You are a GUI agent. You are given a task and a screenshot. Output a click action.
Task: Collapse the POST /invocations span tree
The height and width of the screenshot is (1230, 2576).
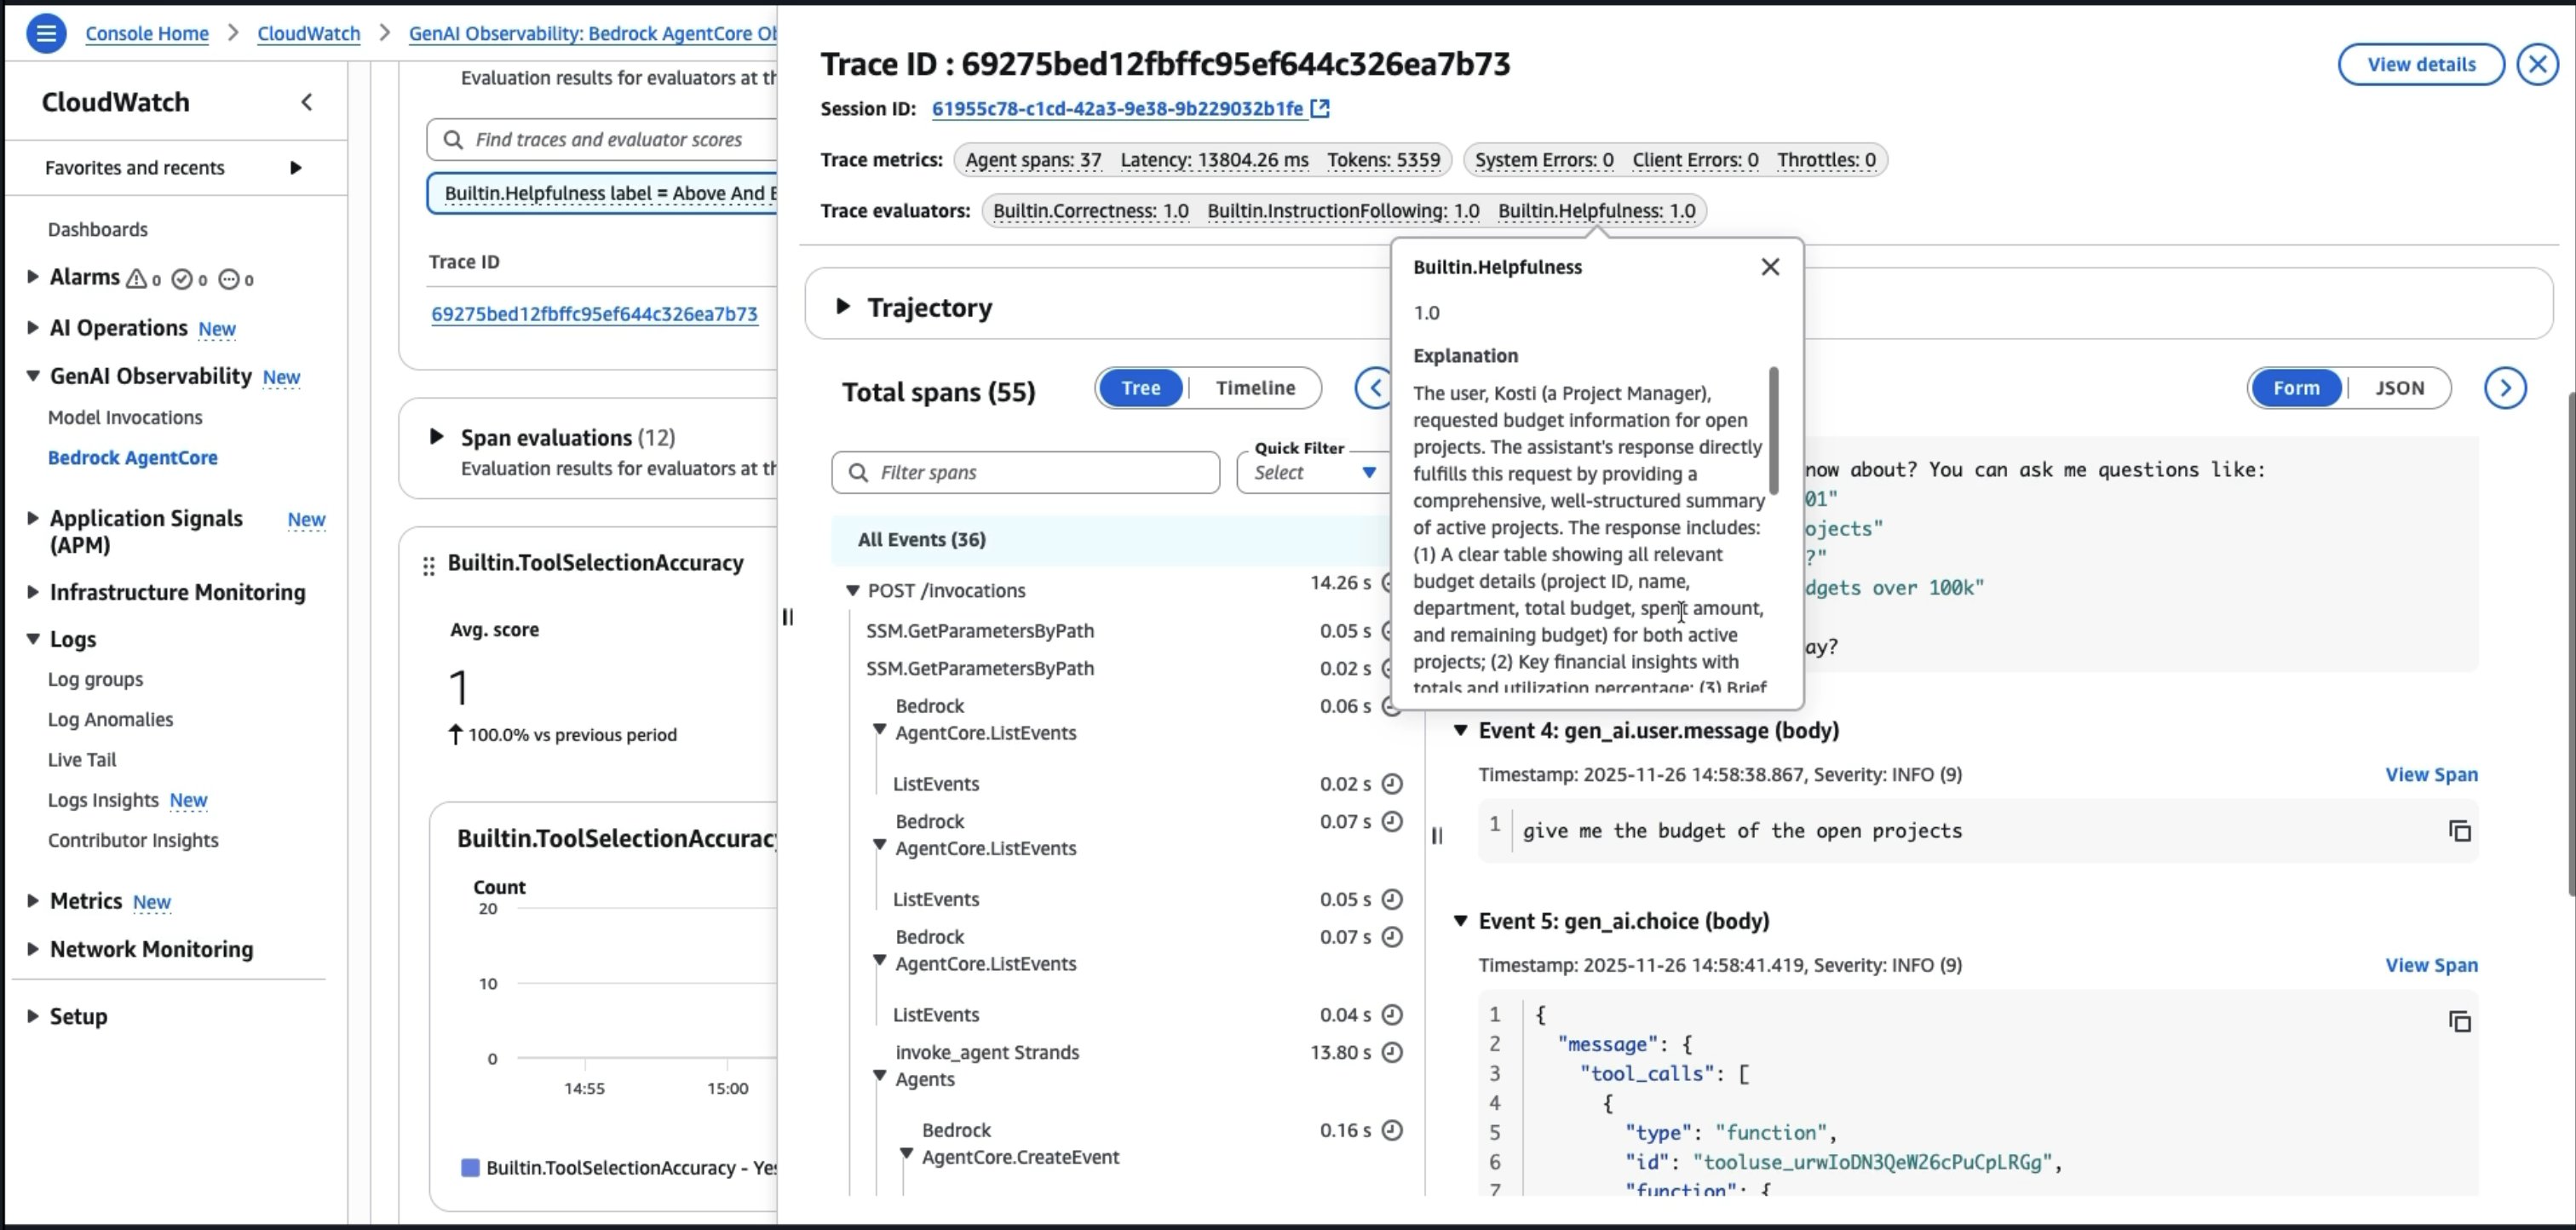853,591
